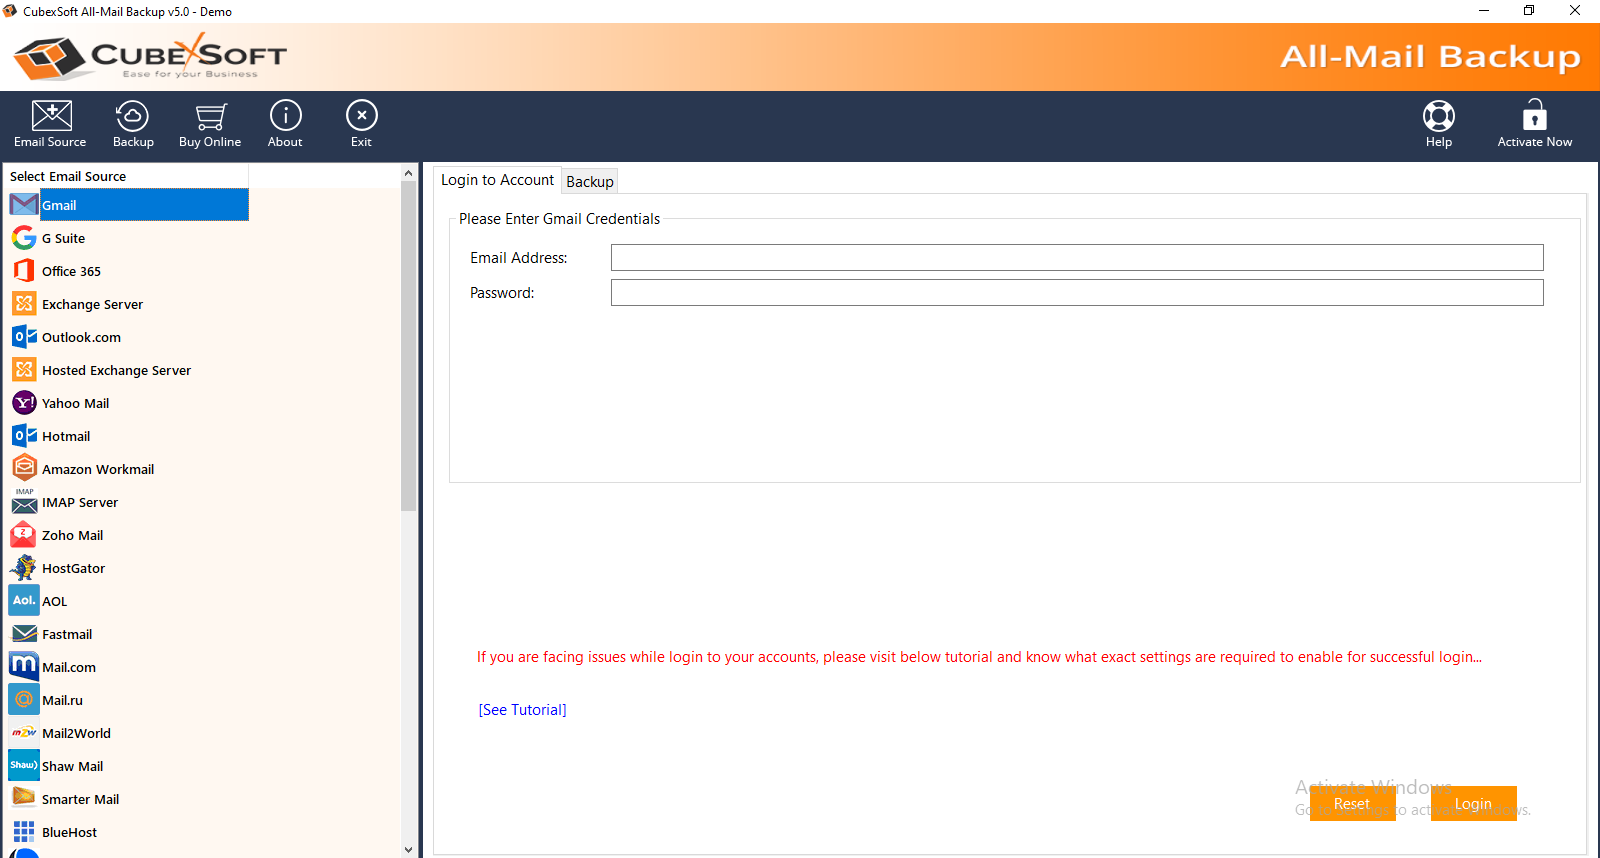
Task: Open Buy Online cart icon
Action: (210, 116)
